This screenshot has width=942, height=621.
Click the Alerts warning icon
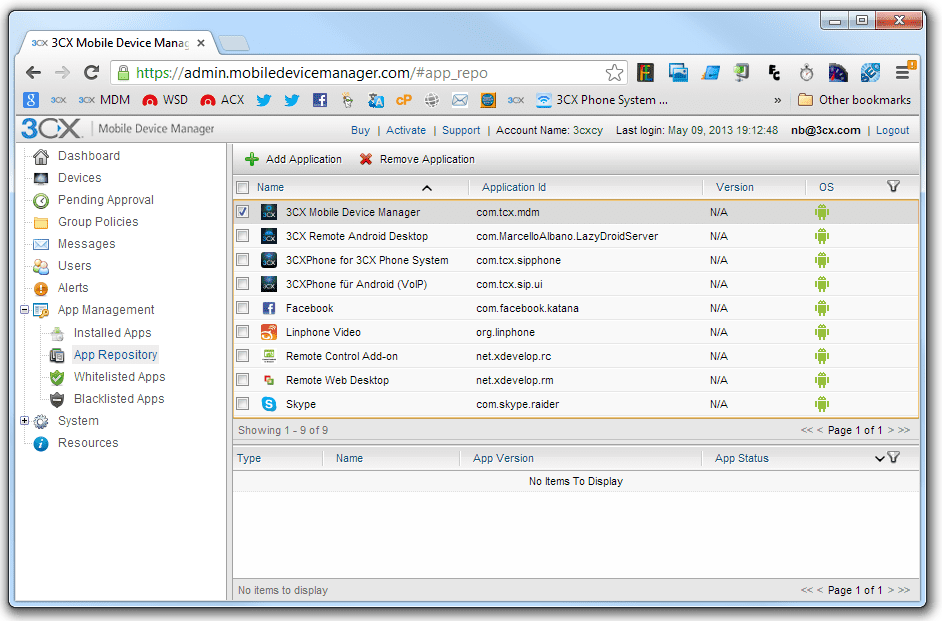coord(41,289)
